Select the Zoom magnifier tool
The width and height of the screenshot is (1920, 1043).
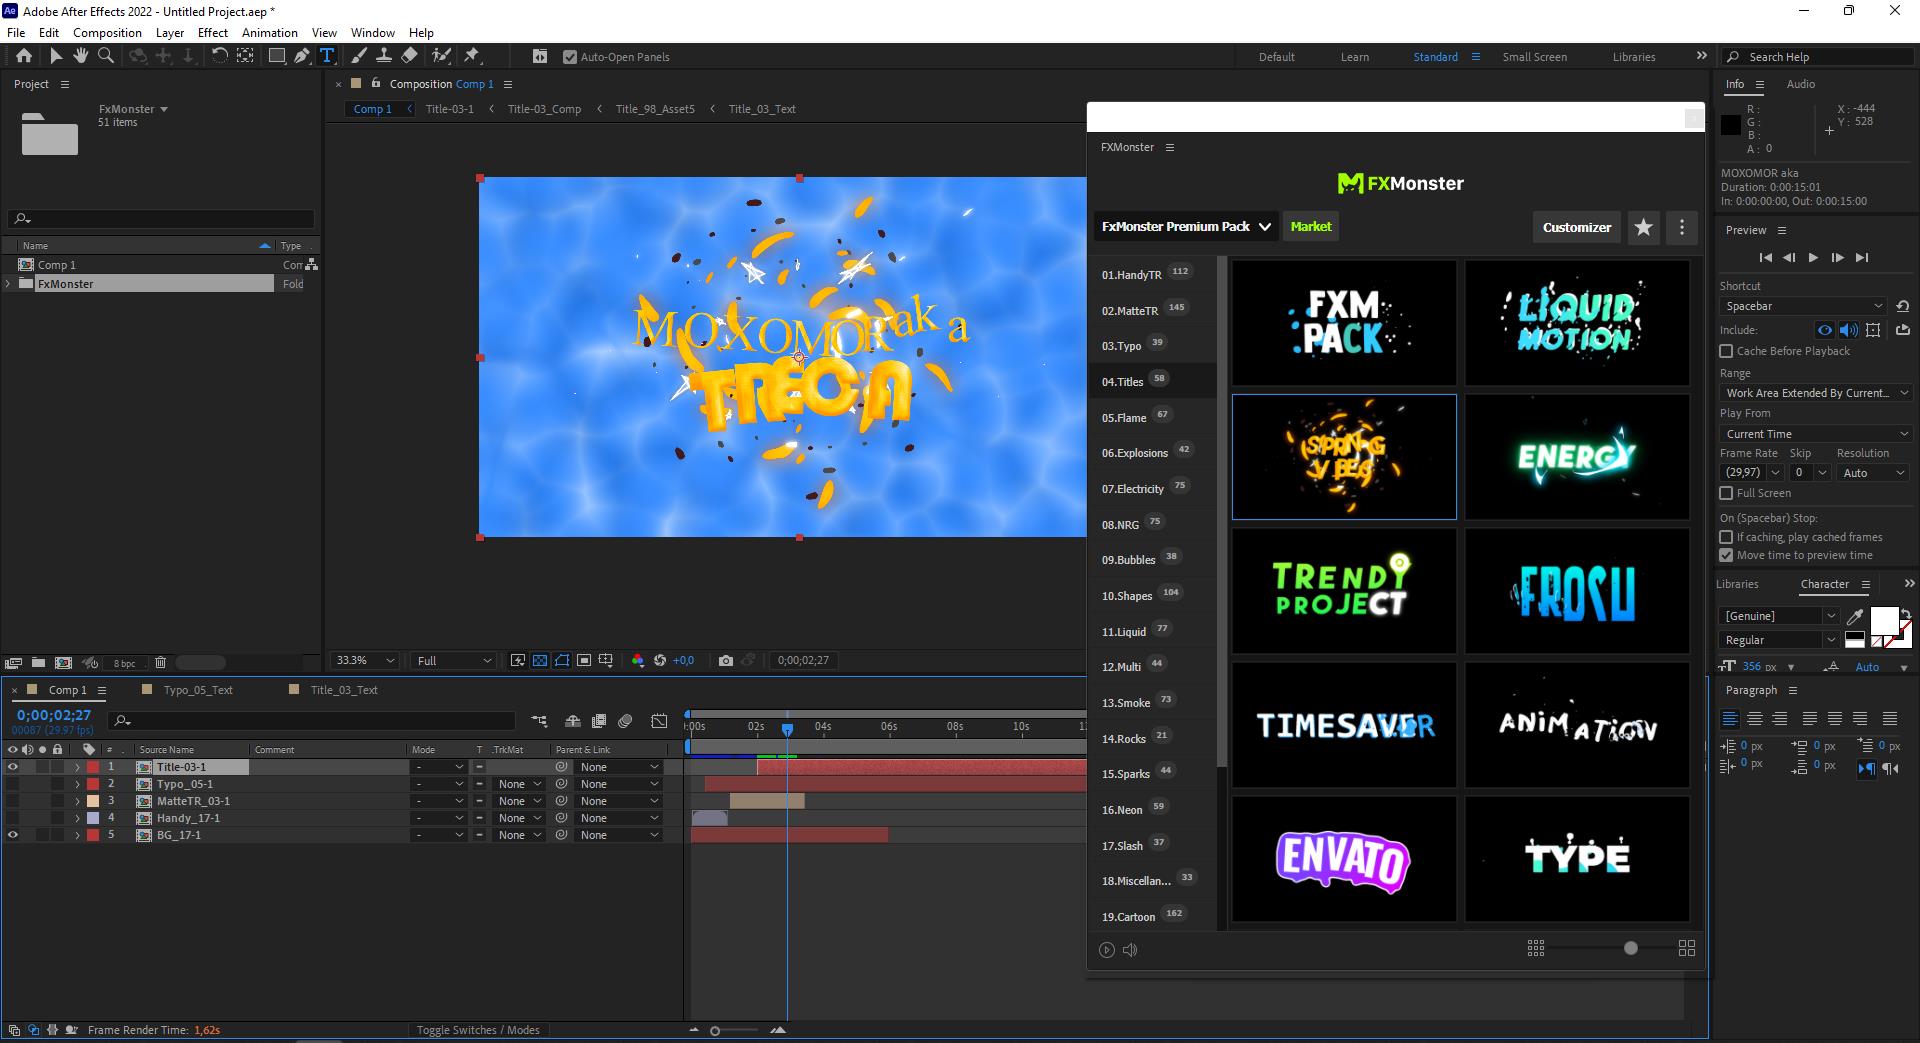click(105, 56)
